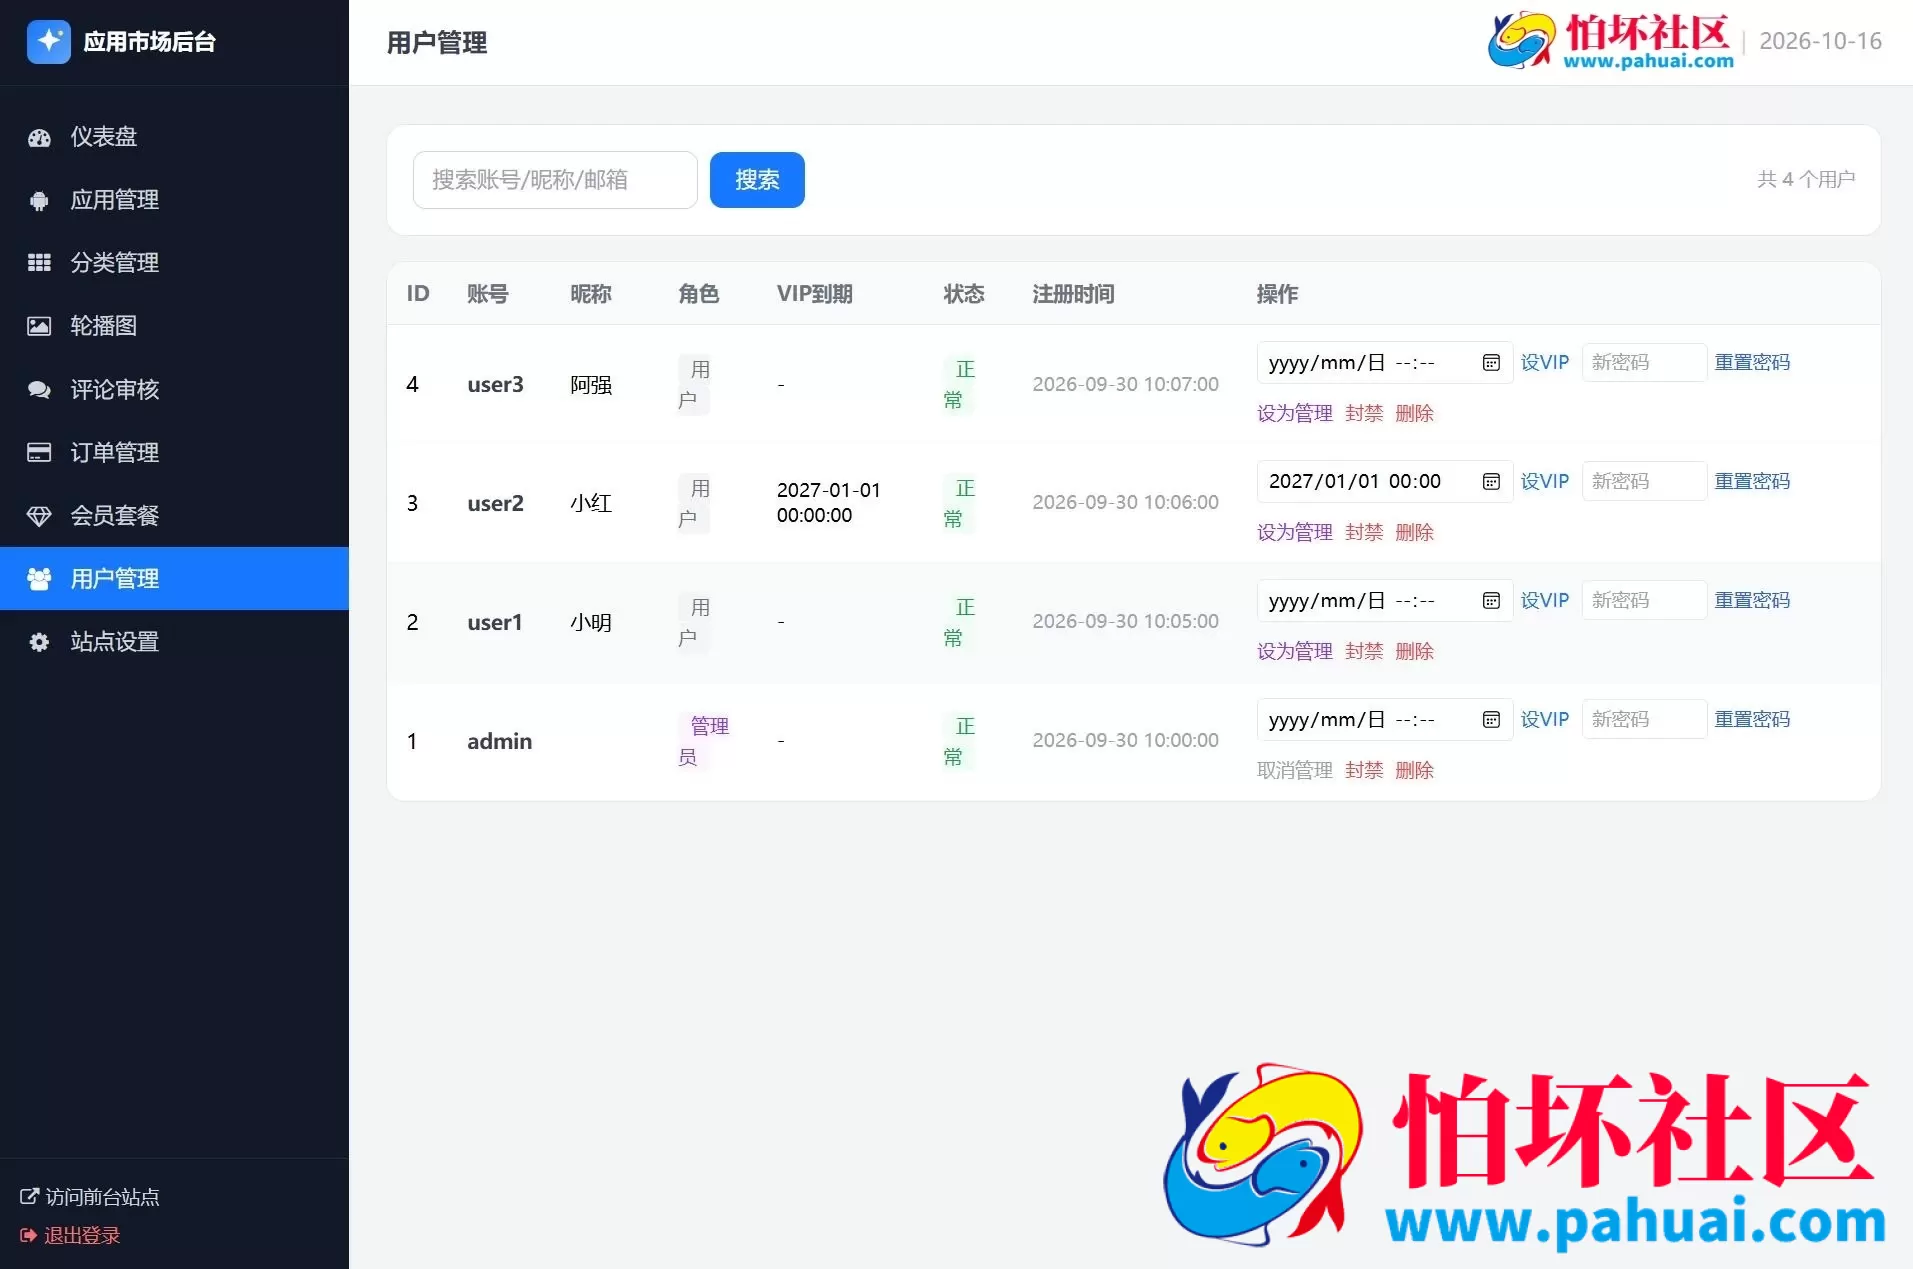Viewport: 1913px width, 1269px height.
Task: Focus the 新密码 field for admin
Action: pos(1644,720)
